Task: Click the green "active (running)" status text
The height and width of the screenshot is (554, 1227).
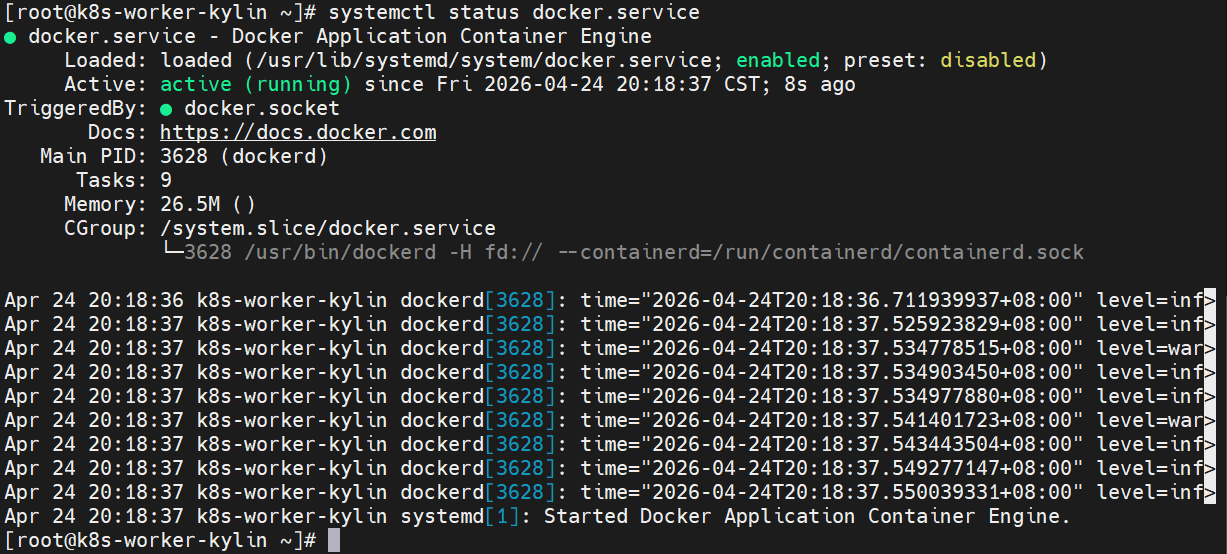Action: [256, 85]
